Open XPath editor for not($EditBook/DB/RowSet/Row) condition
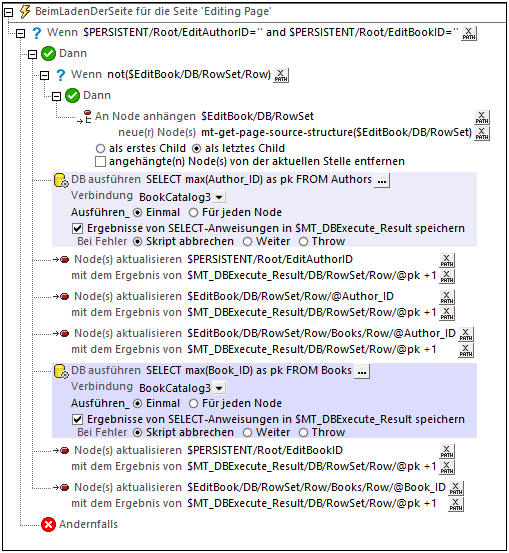The width and height of the screenshot is (509, 553). [281, 75]
